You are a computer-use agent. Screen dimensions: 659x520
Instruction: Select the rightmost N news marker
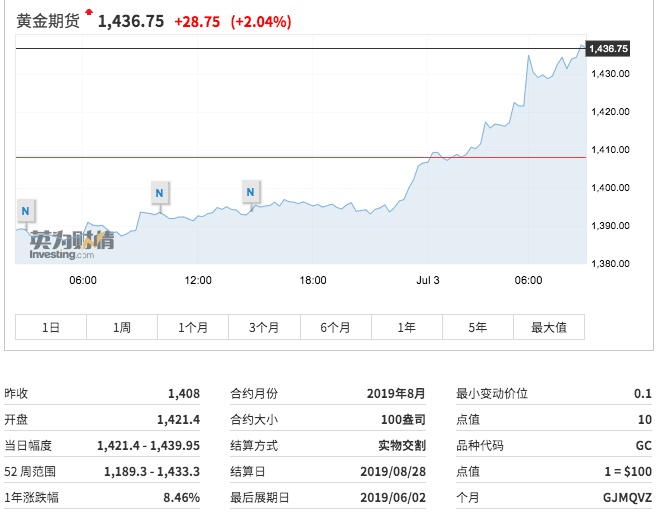(x=251, y=190)
